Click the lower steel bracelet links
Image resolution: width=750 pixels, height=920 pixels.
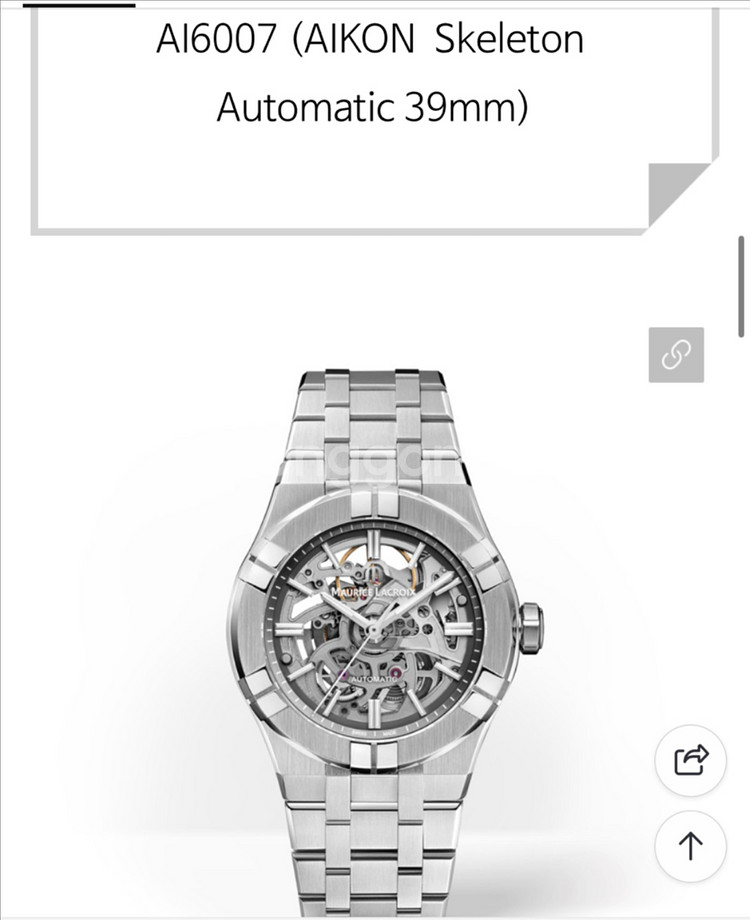(x=374, y=843)
